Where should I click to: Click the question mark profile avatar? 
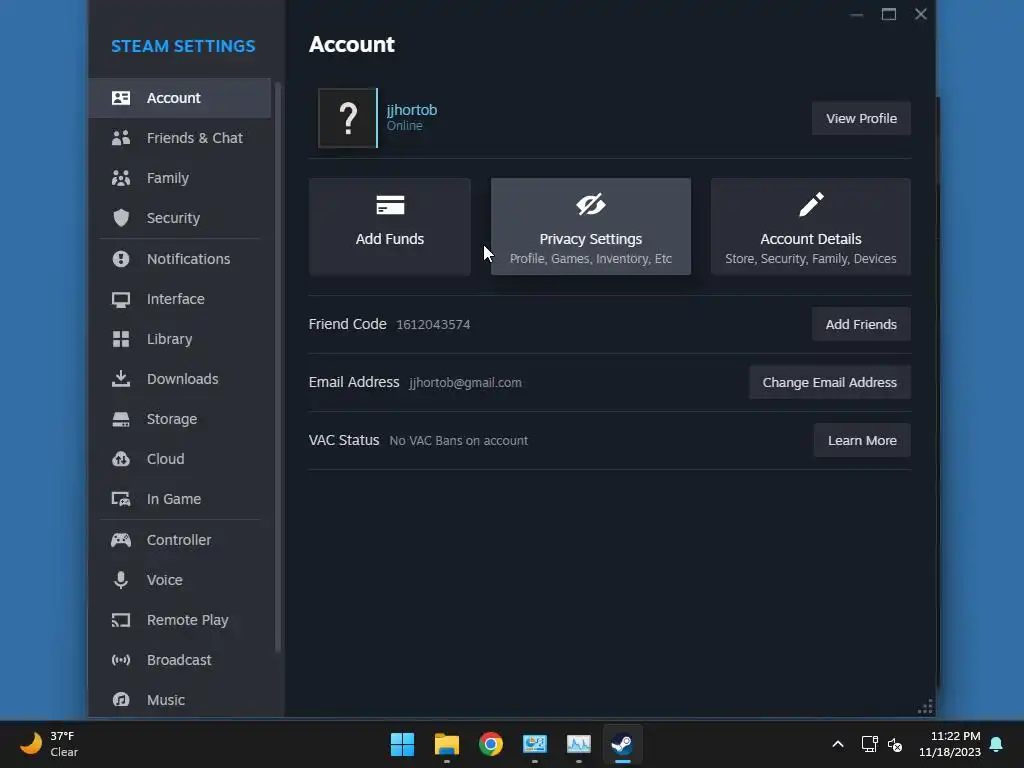tap(347, 118)
